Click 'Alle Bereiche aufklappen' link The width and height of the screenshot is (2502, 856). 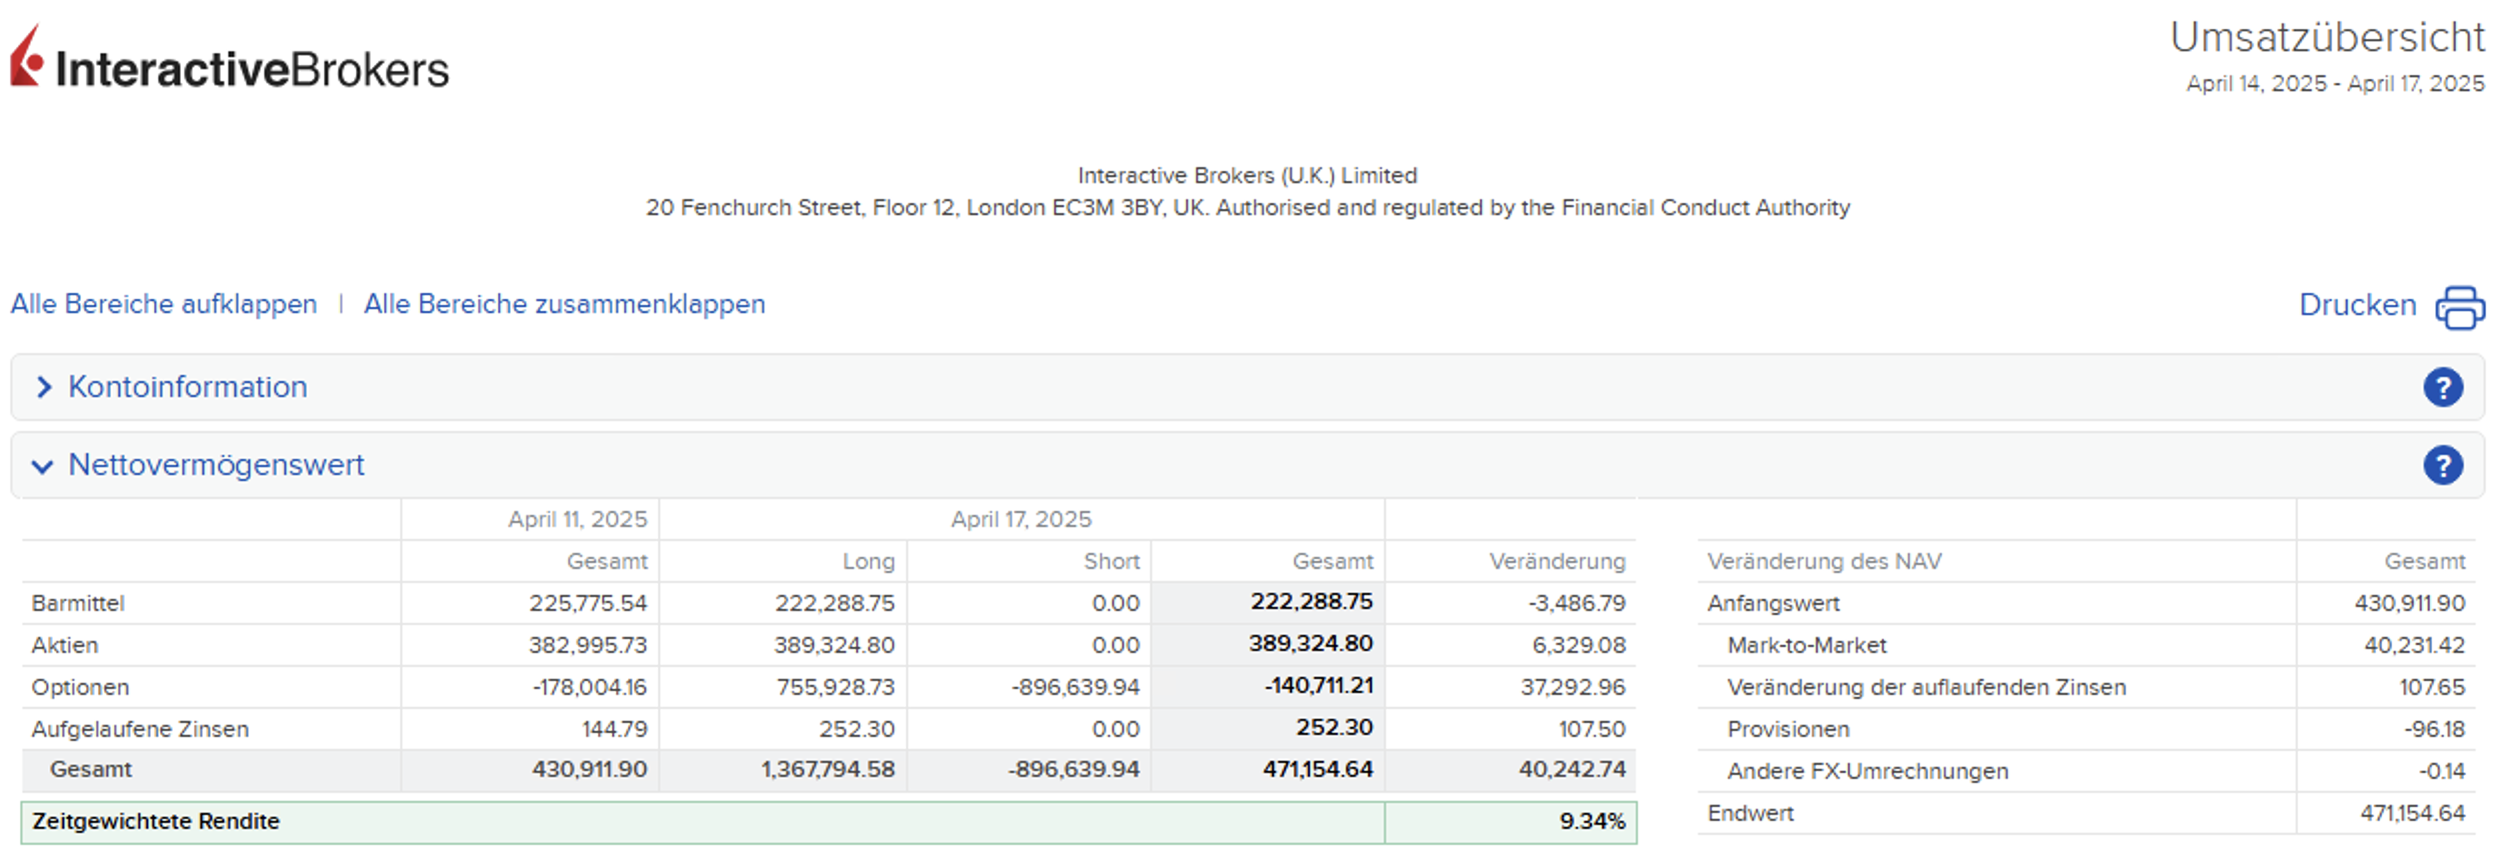click(164, 304)
